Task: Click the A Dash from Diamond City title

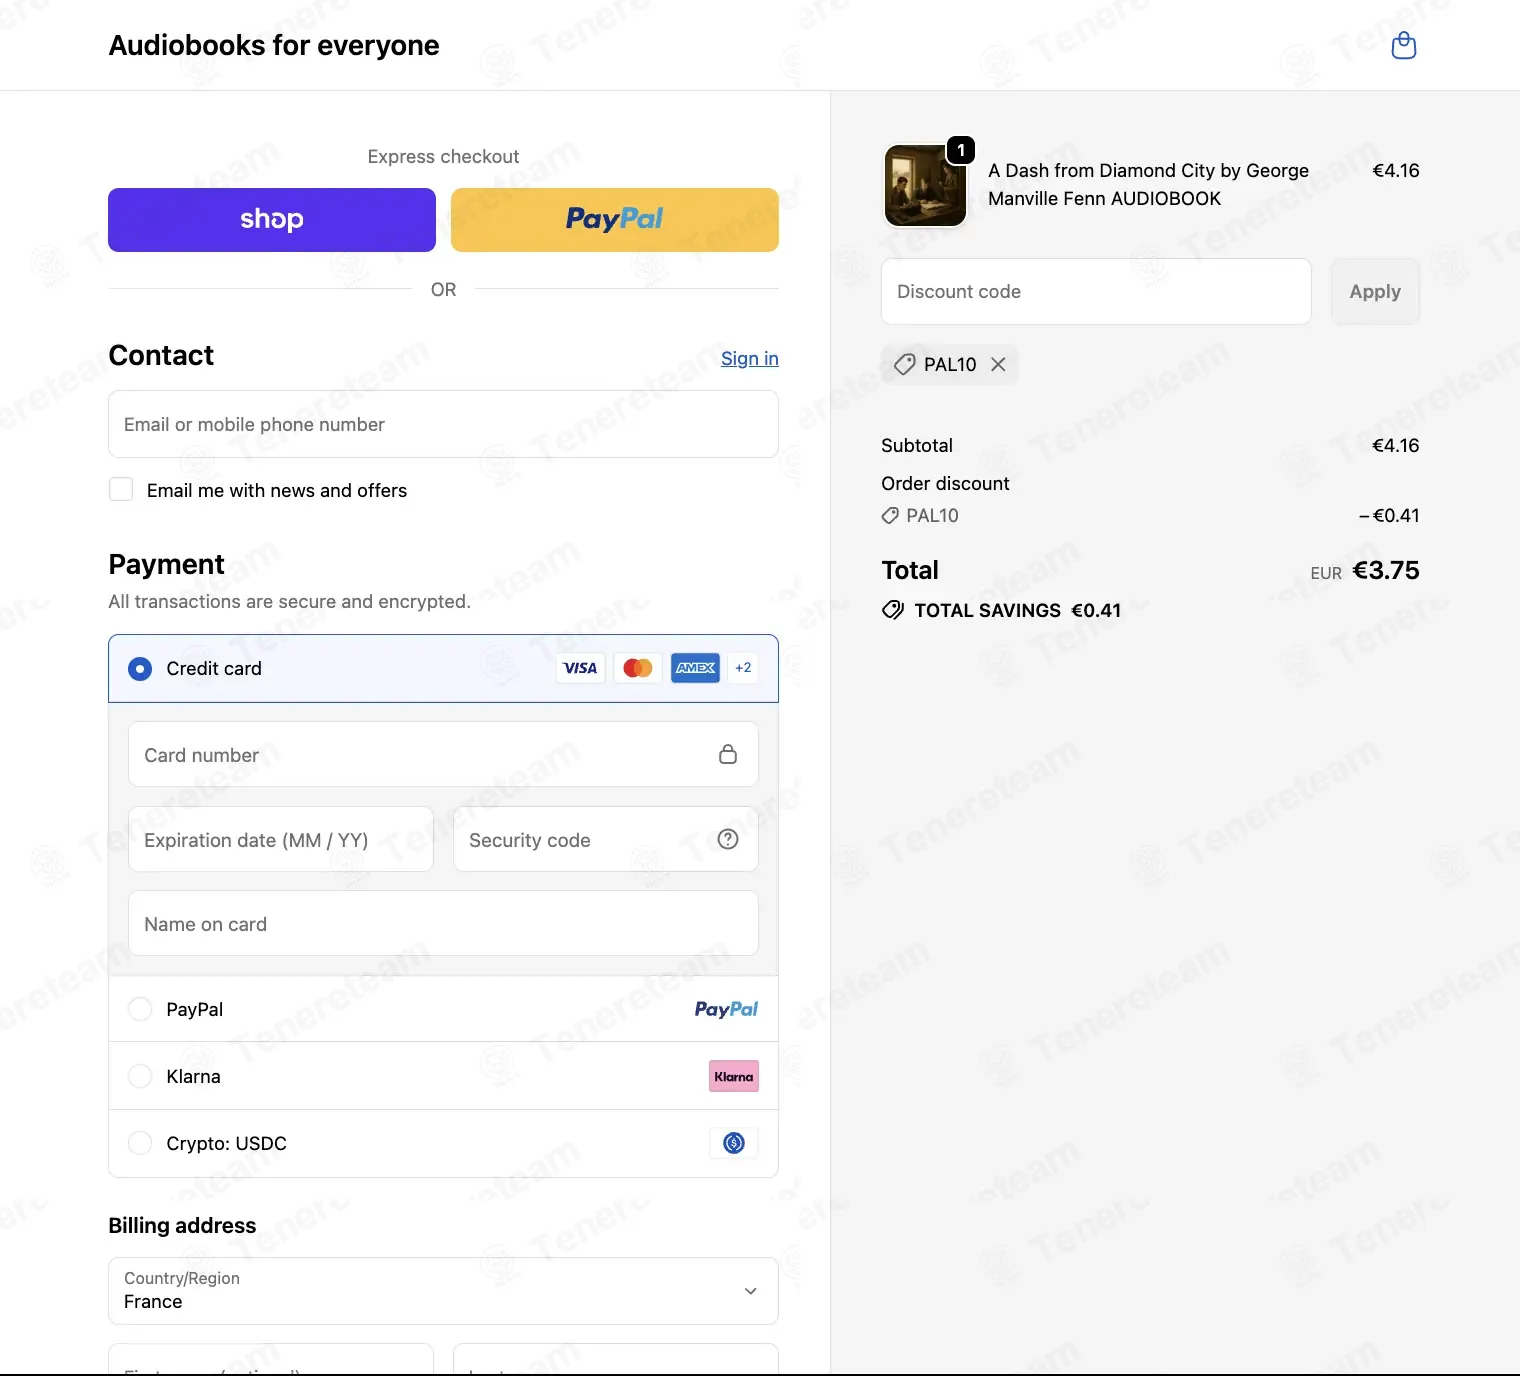Action: pos(1148,184)
